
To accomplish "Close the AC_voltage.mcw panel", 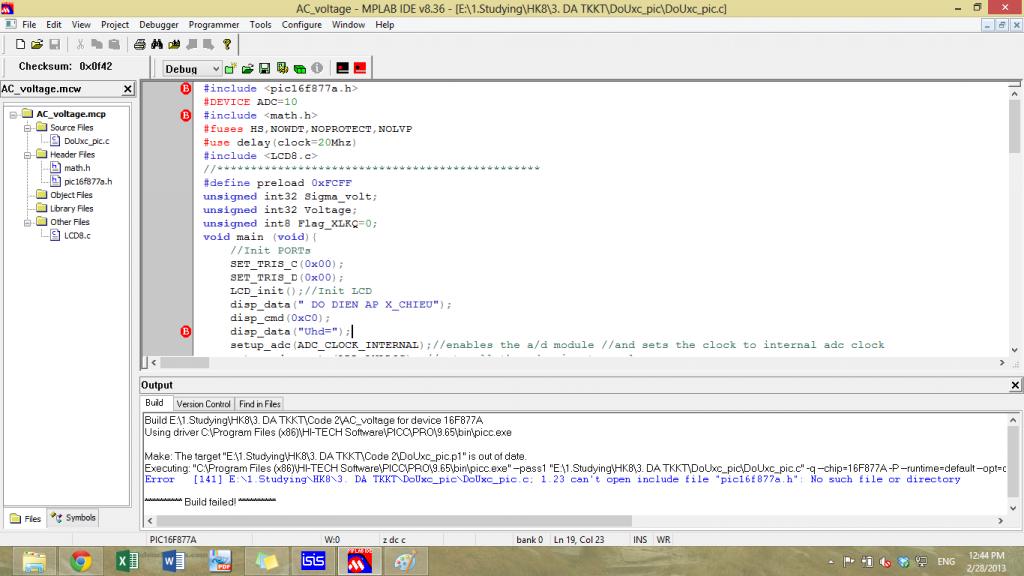I will 127,89.
